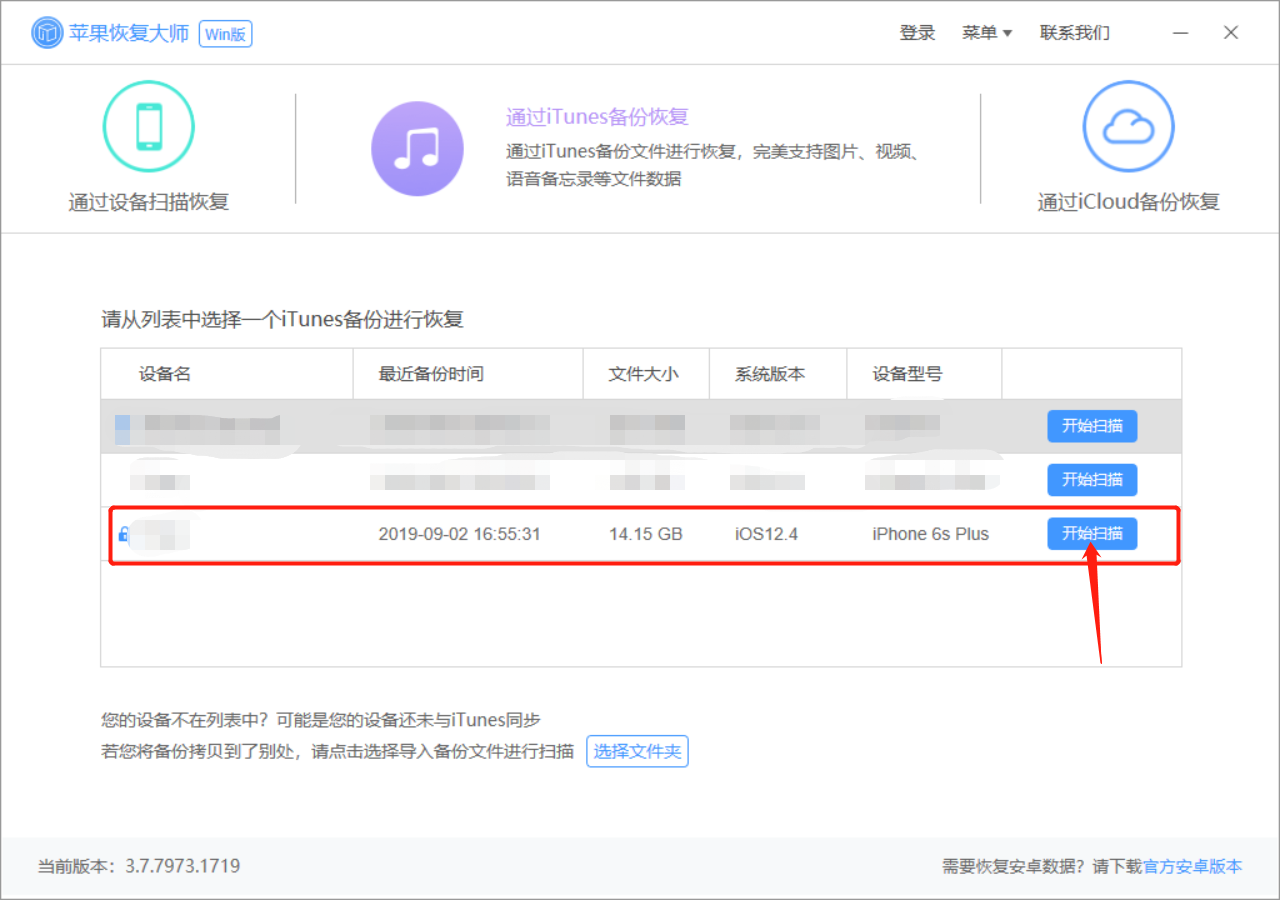The image size is (1280, 900).
Task: Open 联系我们 contact option
Action: click(1075, 33)
